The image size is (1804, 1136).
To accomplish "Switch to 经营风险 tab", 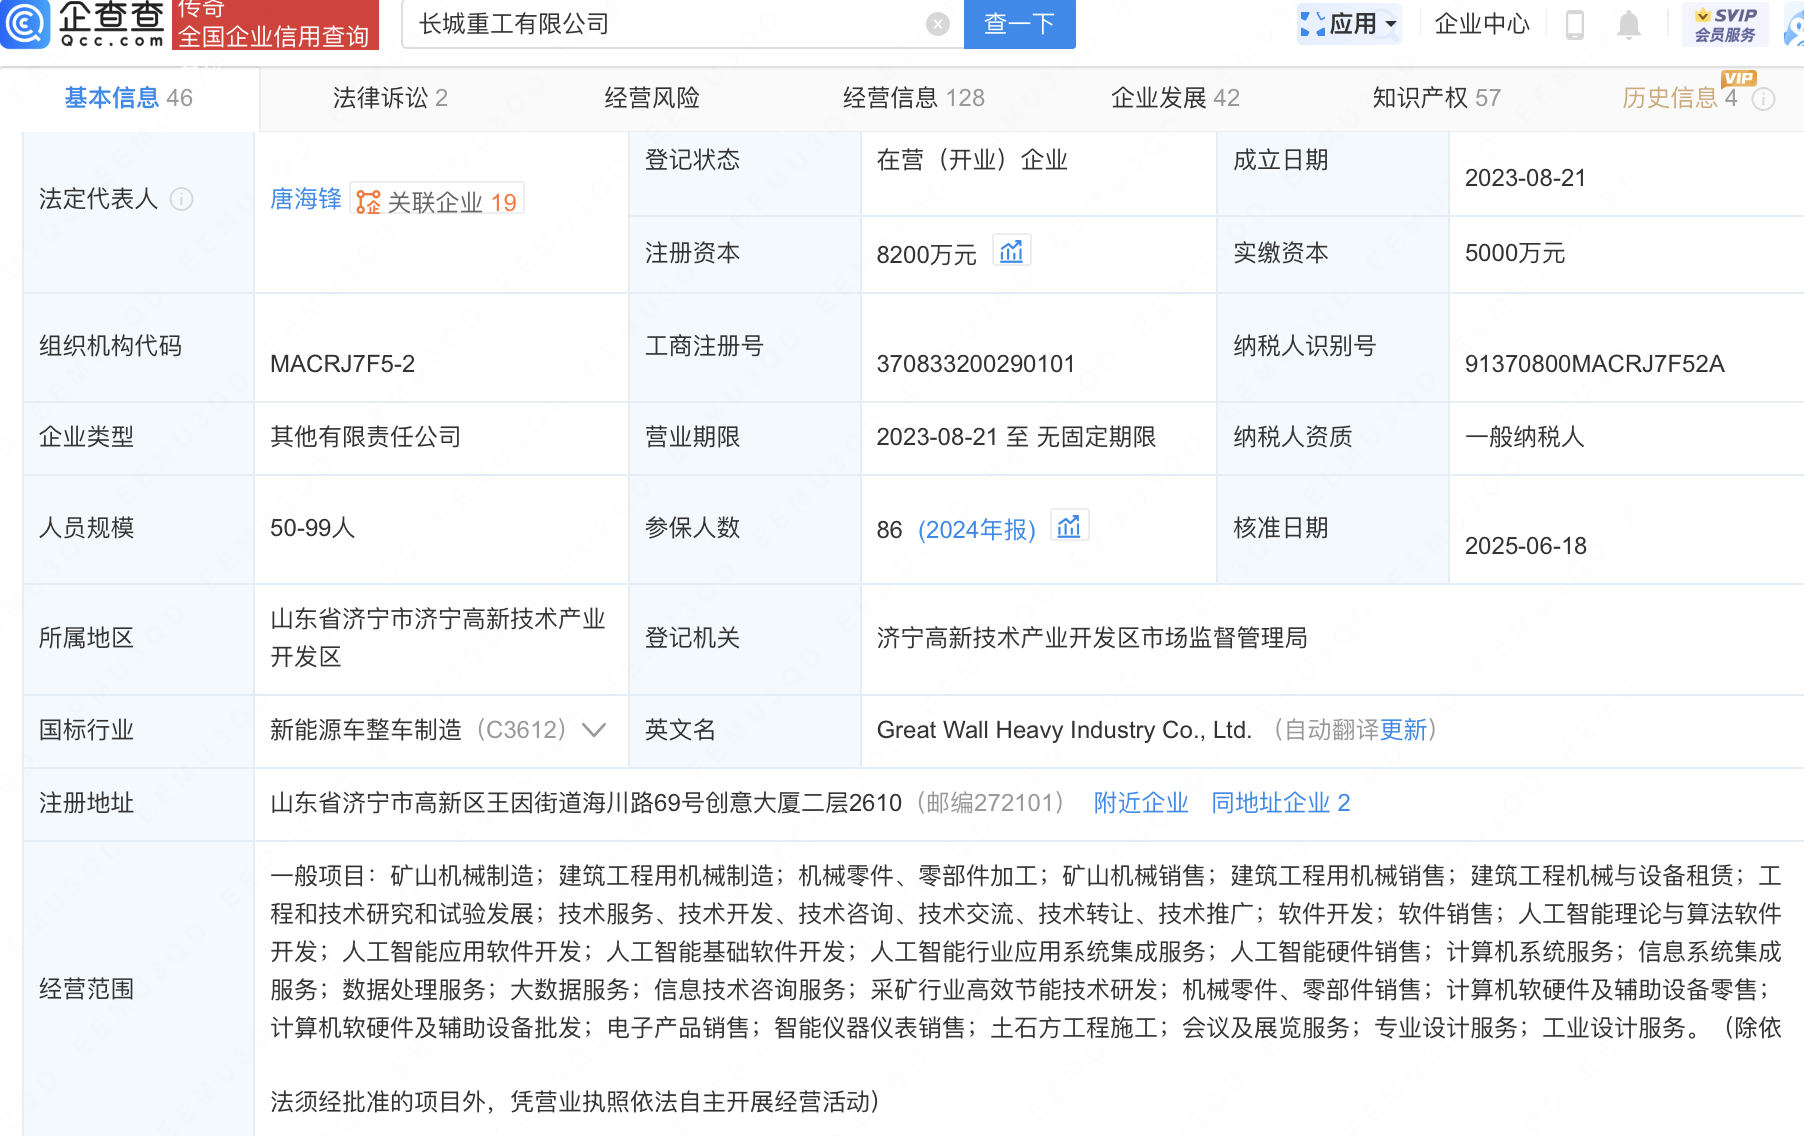I will [652, 98].
